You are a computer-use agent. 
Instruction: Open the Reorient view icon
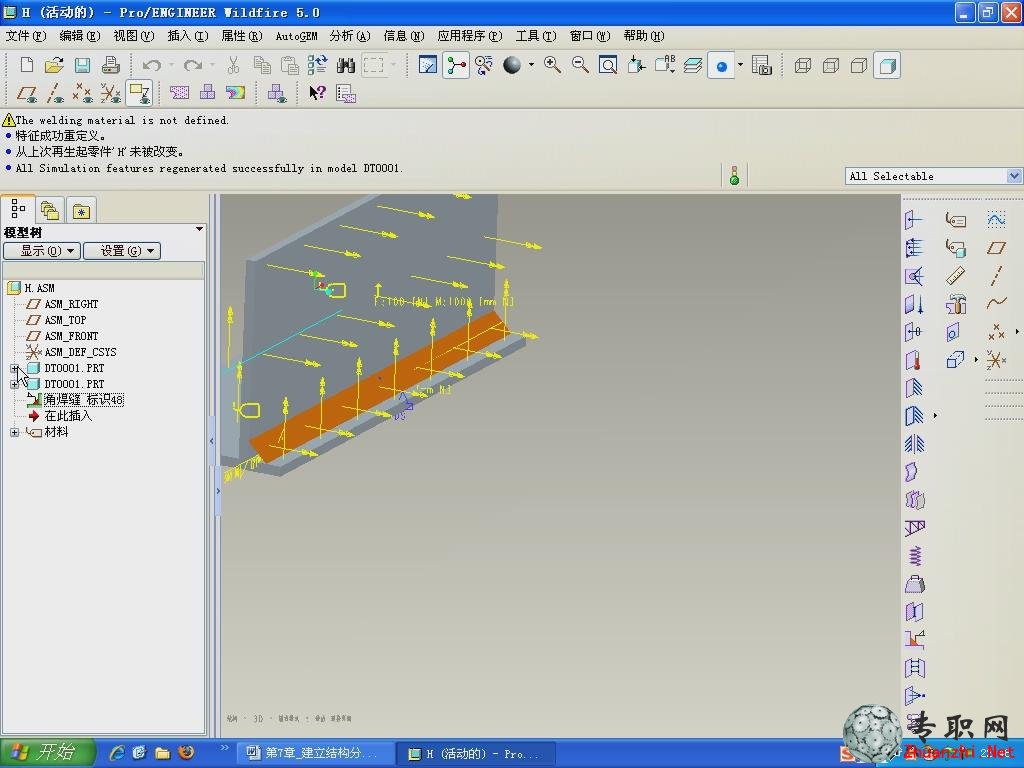[636, 65]
